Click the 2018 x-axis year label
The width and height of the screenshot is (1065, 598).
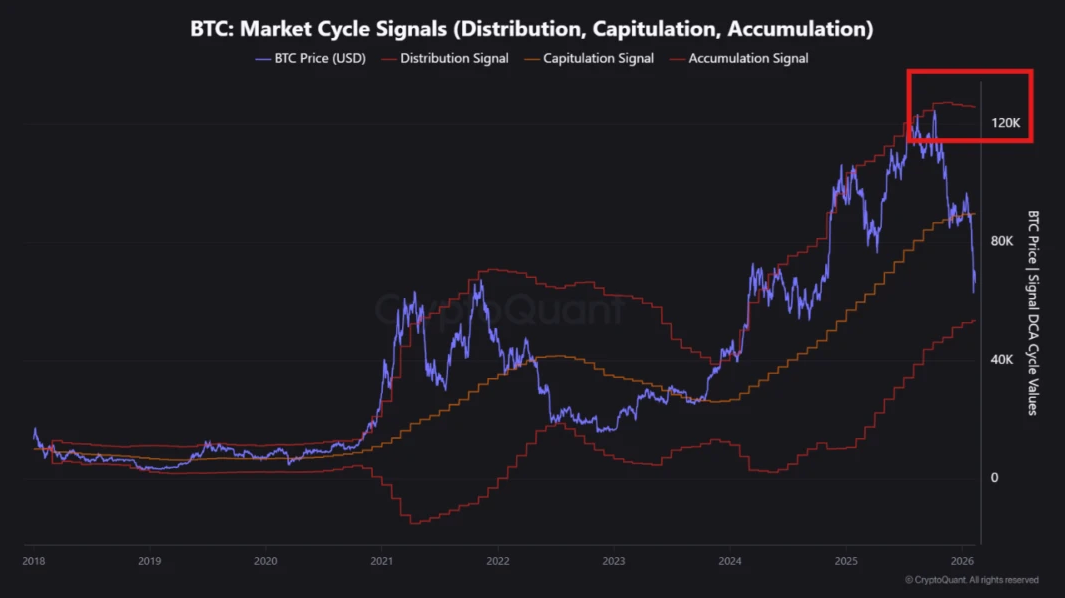[33, 562]
